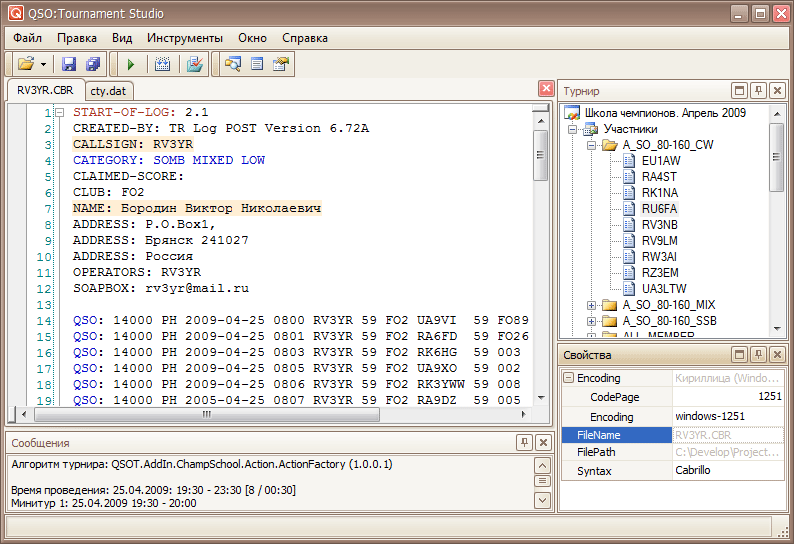This screenshot has width=794, height=544.
Task: Click the Save All toolbar icon
Action: point(93,64)
